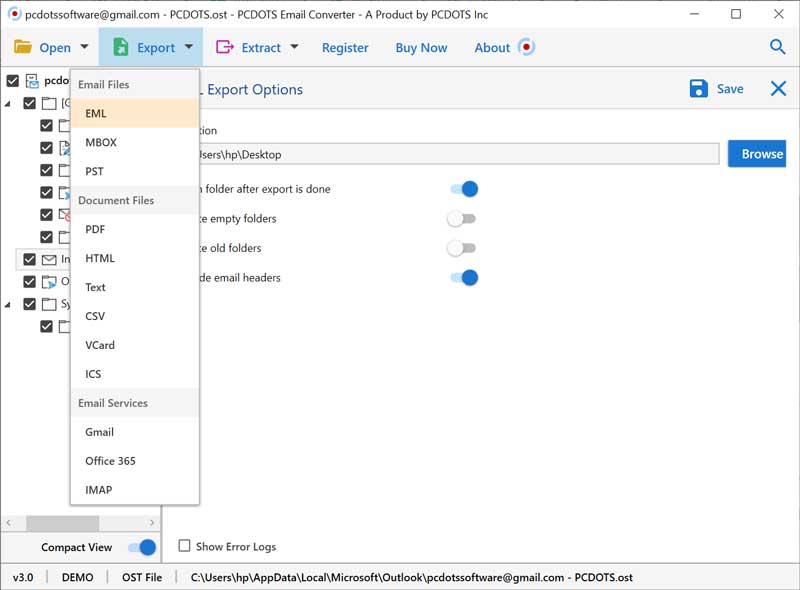Viewport: 800px width, 590px height.
Task: Click the destination path input field
Action: pos(458,154)
